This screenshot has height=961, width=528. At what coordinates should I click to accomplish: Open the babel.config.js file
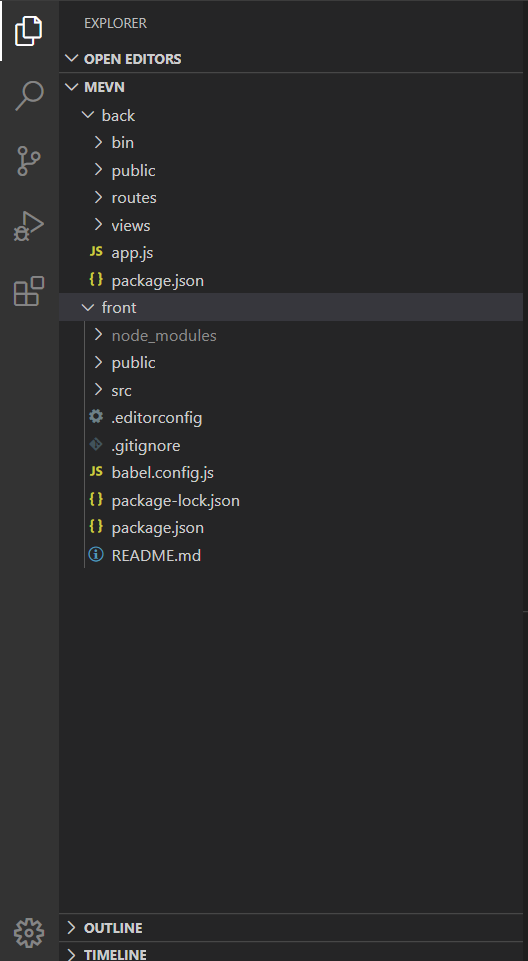tap(162, 473)
